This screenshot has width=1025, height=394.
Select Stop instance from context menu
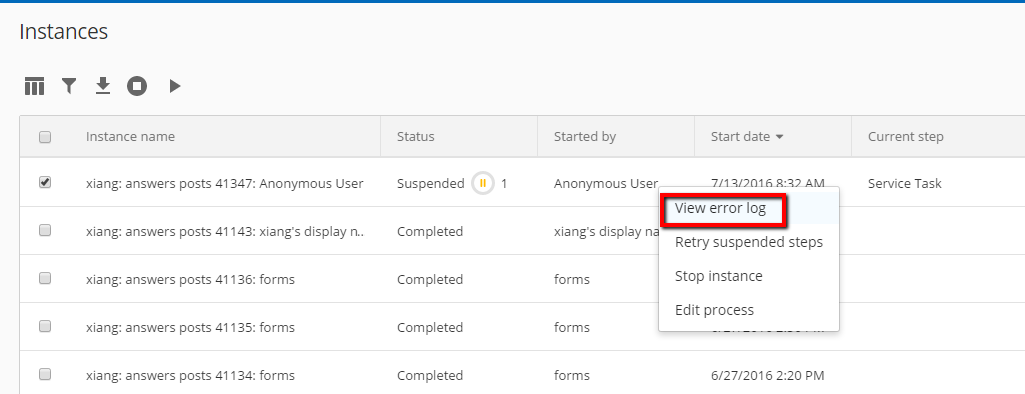[x=718, y=276]
